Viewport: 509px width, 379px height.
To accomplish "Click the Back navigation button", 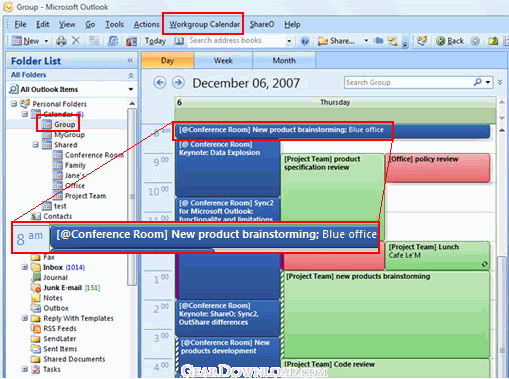I will coord(450,41).
